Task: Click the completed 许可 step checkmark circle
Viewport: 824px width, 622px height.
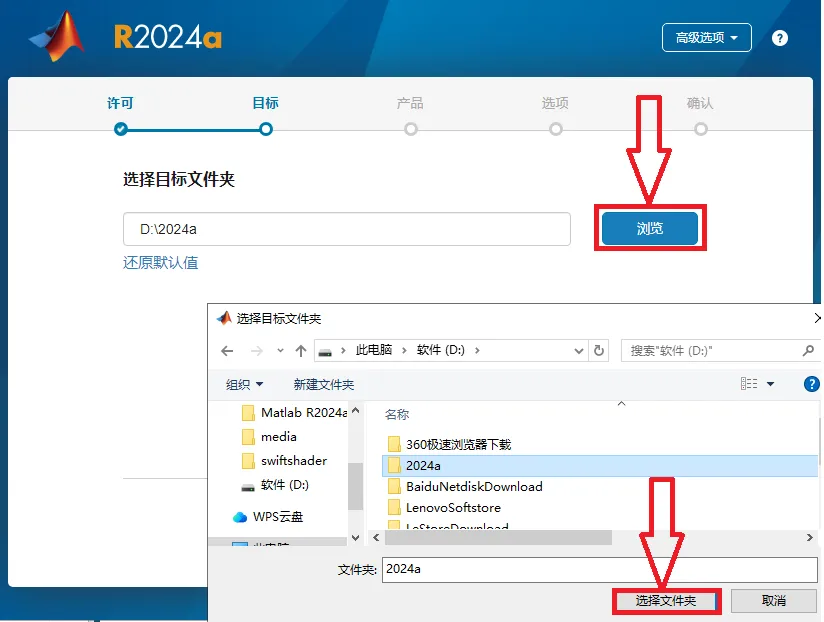Action: (121, 129)
